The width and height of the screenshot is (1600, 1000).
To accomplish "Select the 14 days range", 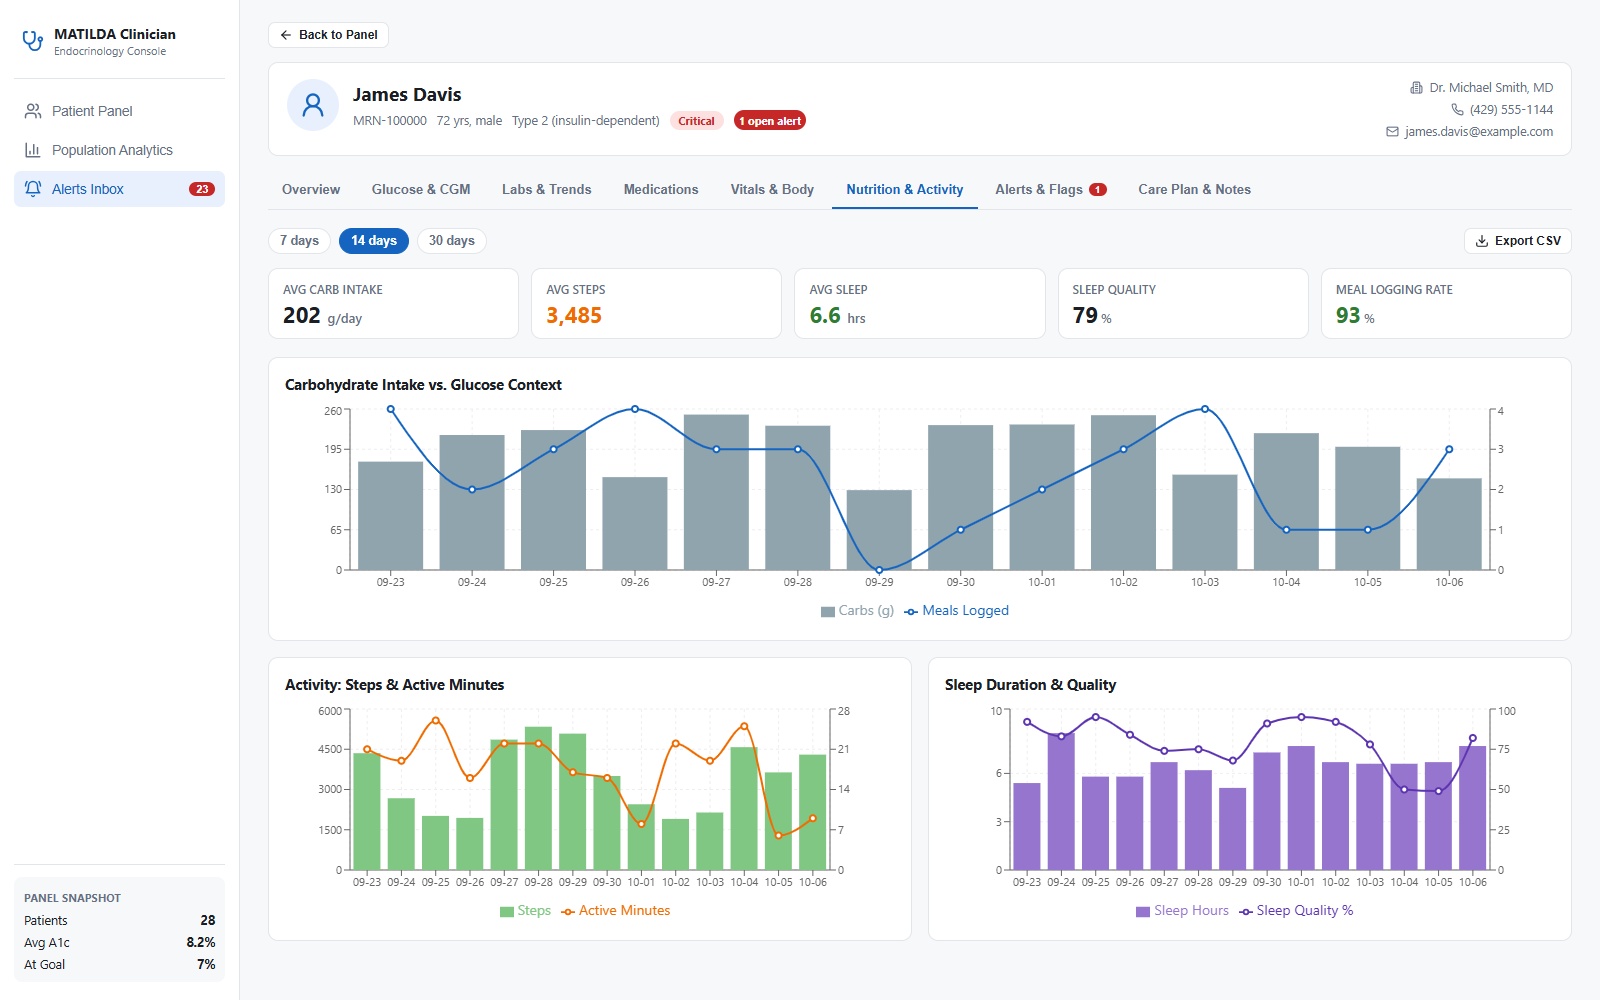I will (x=374, y=241).
